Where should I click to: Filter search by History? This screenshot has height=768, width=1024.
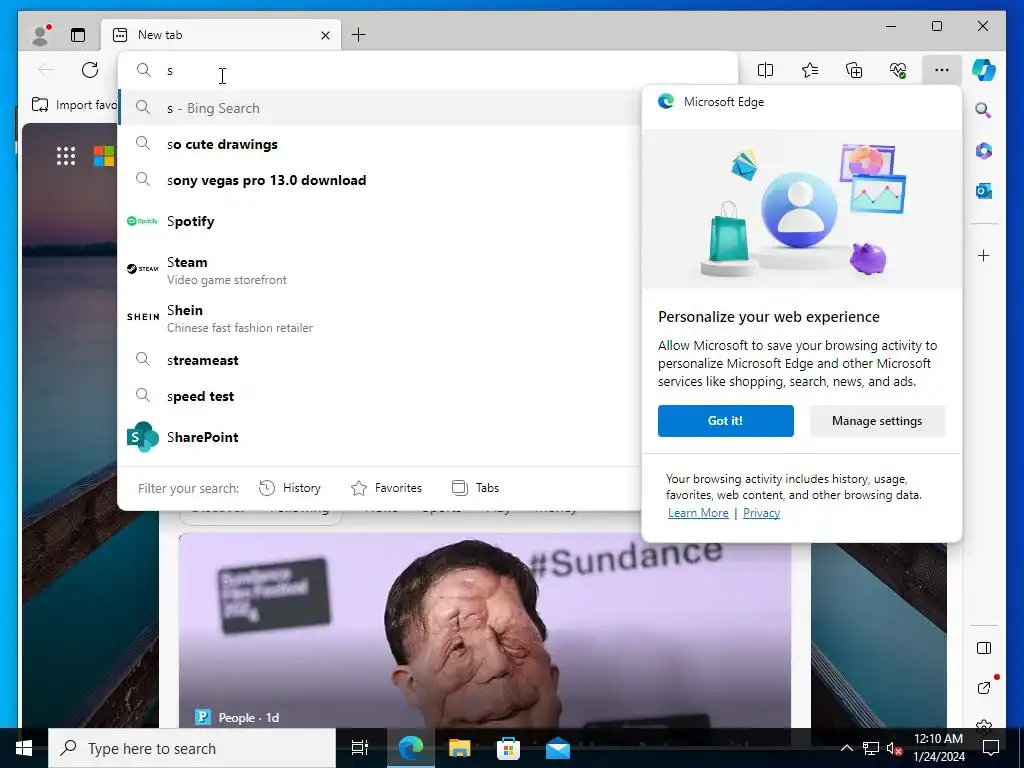click(x=290, y=488)
